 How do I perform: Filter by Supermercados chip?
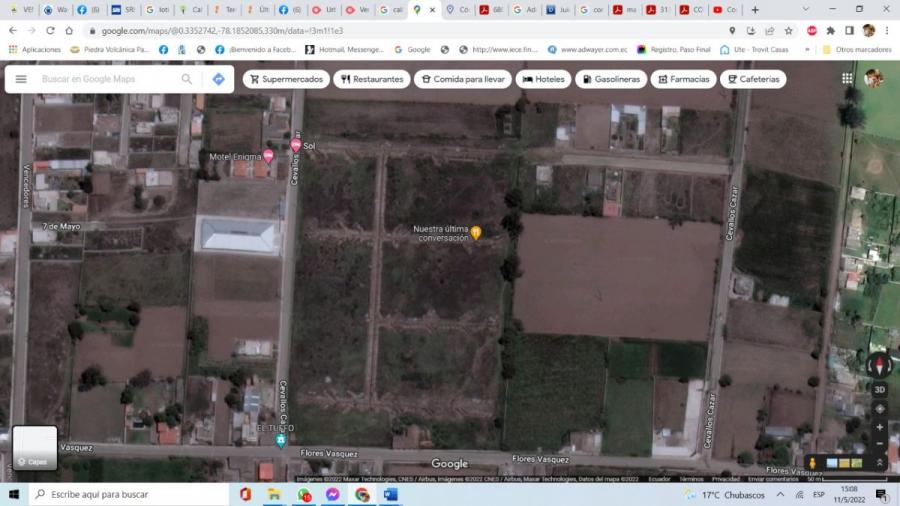(286, 79)
